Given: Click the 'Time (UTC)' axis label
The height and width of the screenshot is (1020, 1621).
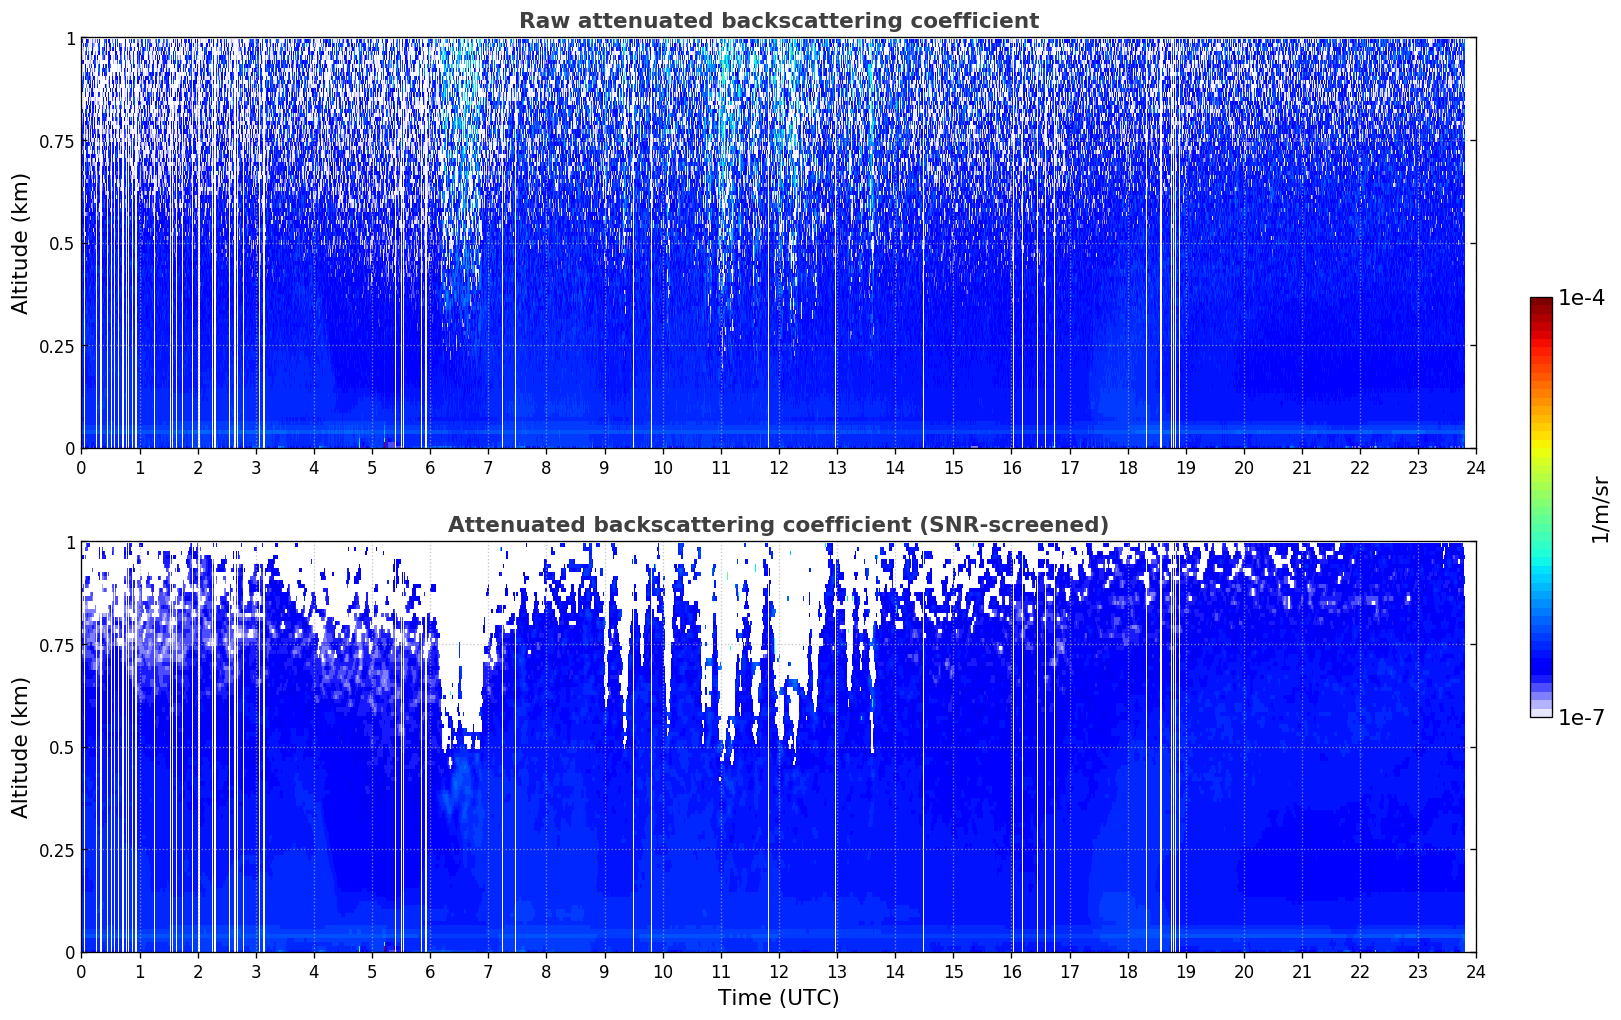Looking at the screenshot, I should 778,998.
